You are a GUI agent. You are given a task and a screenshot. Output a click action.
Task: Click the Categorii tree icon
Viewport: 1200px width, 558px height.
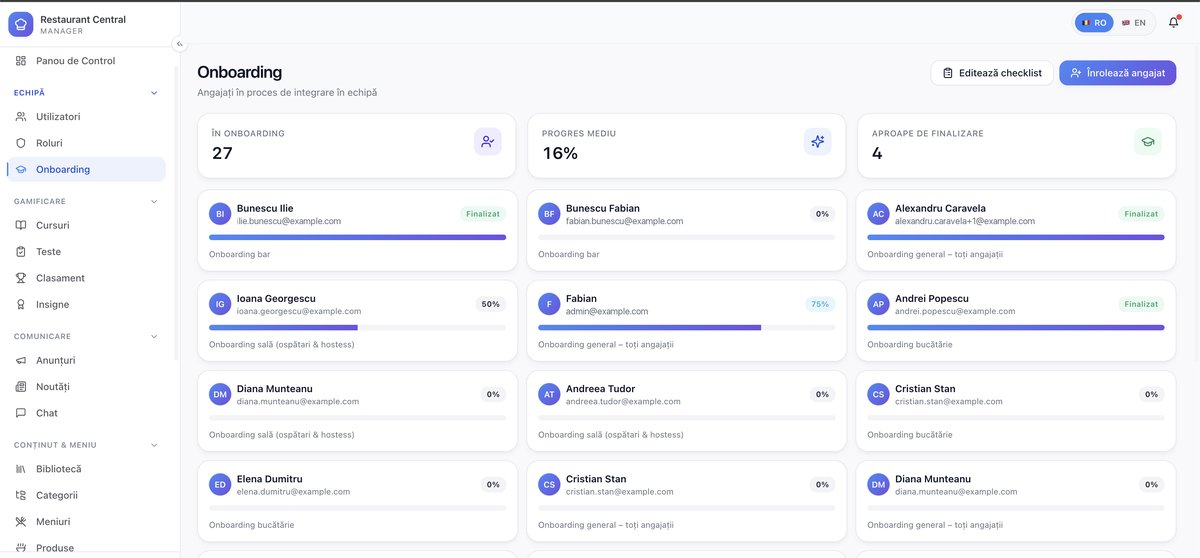pos(21,495)
